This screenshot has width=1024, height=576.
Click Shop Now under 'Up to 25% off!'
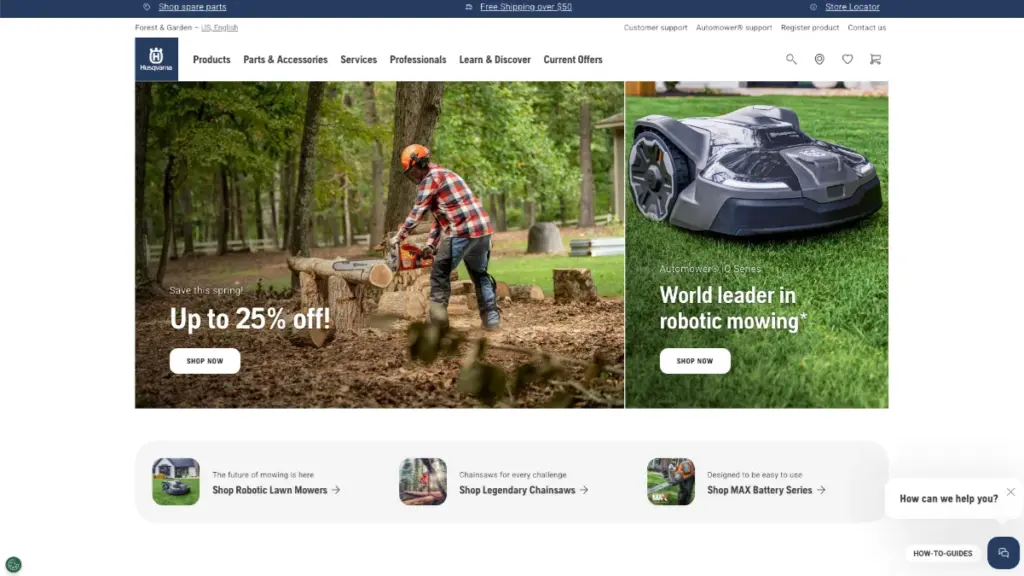205,361
